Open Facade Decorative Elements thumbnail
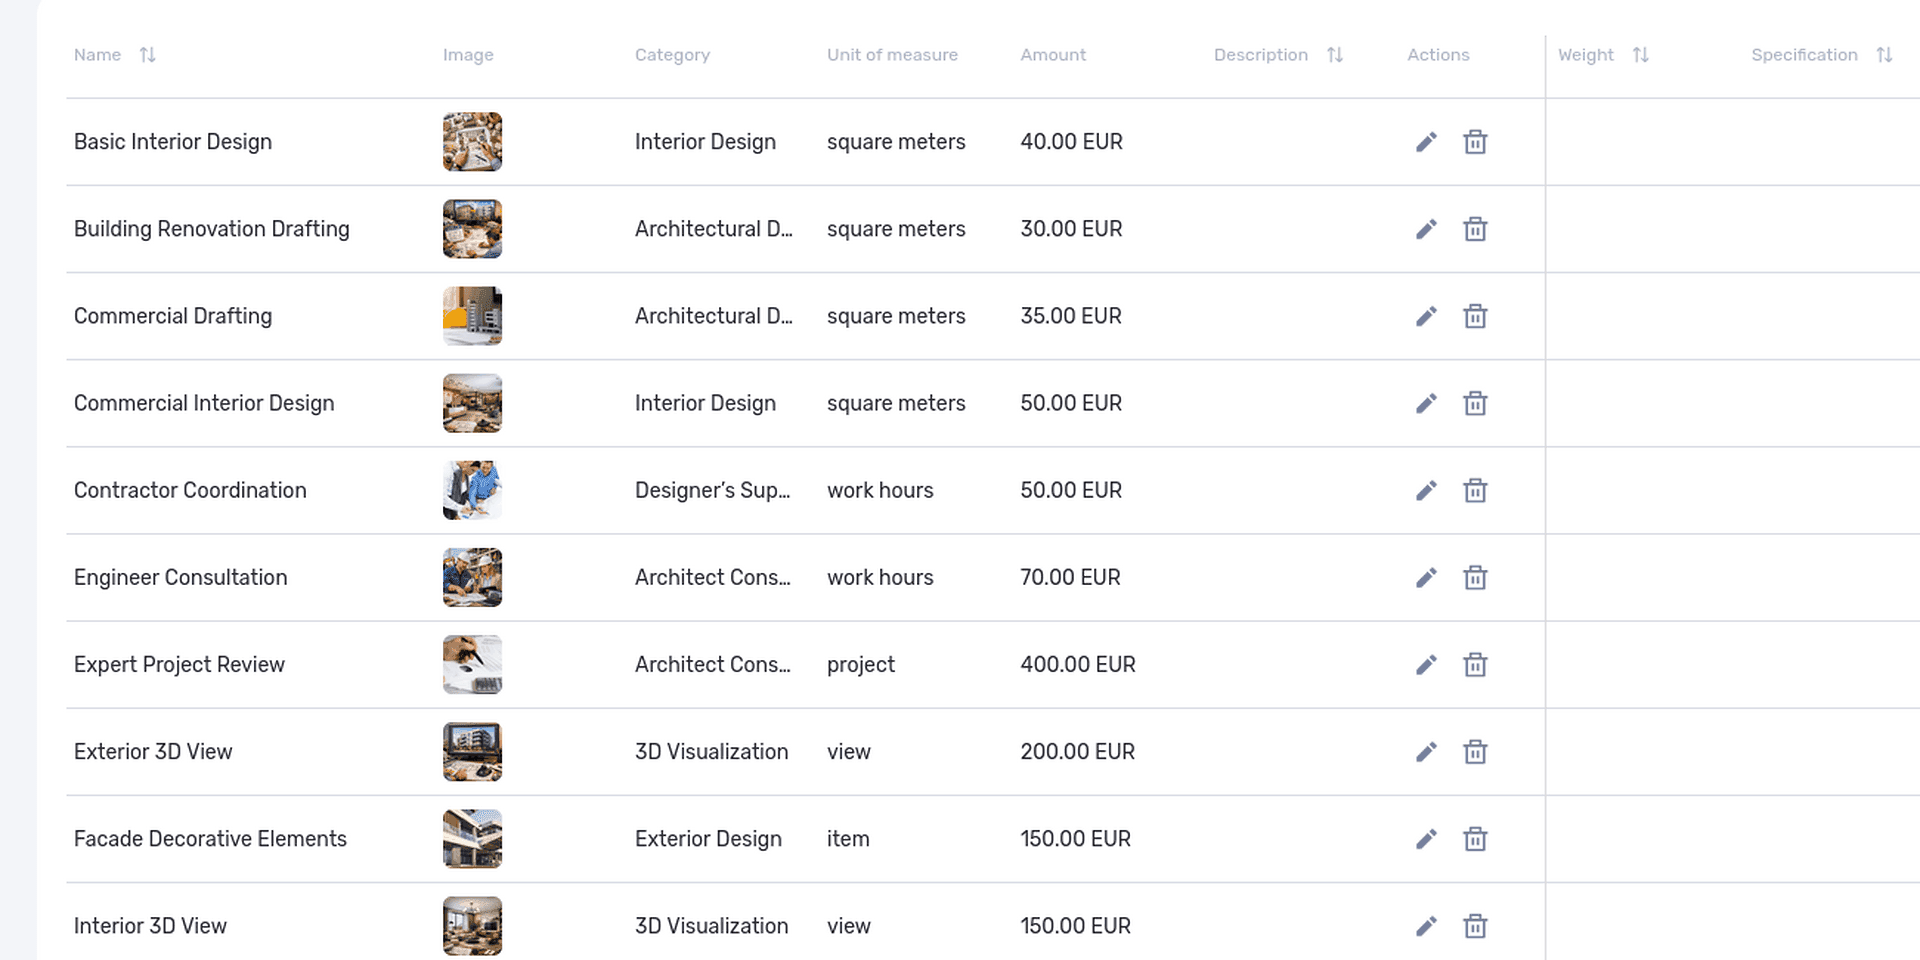 click(472, 838)
